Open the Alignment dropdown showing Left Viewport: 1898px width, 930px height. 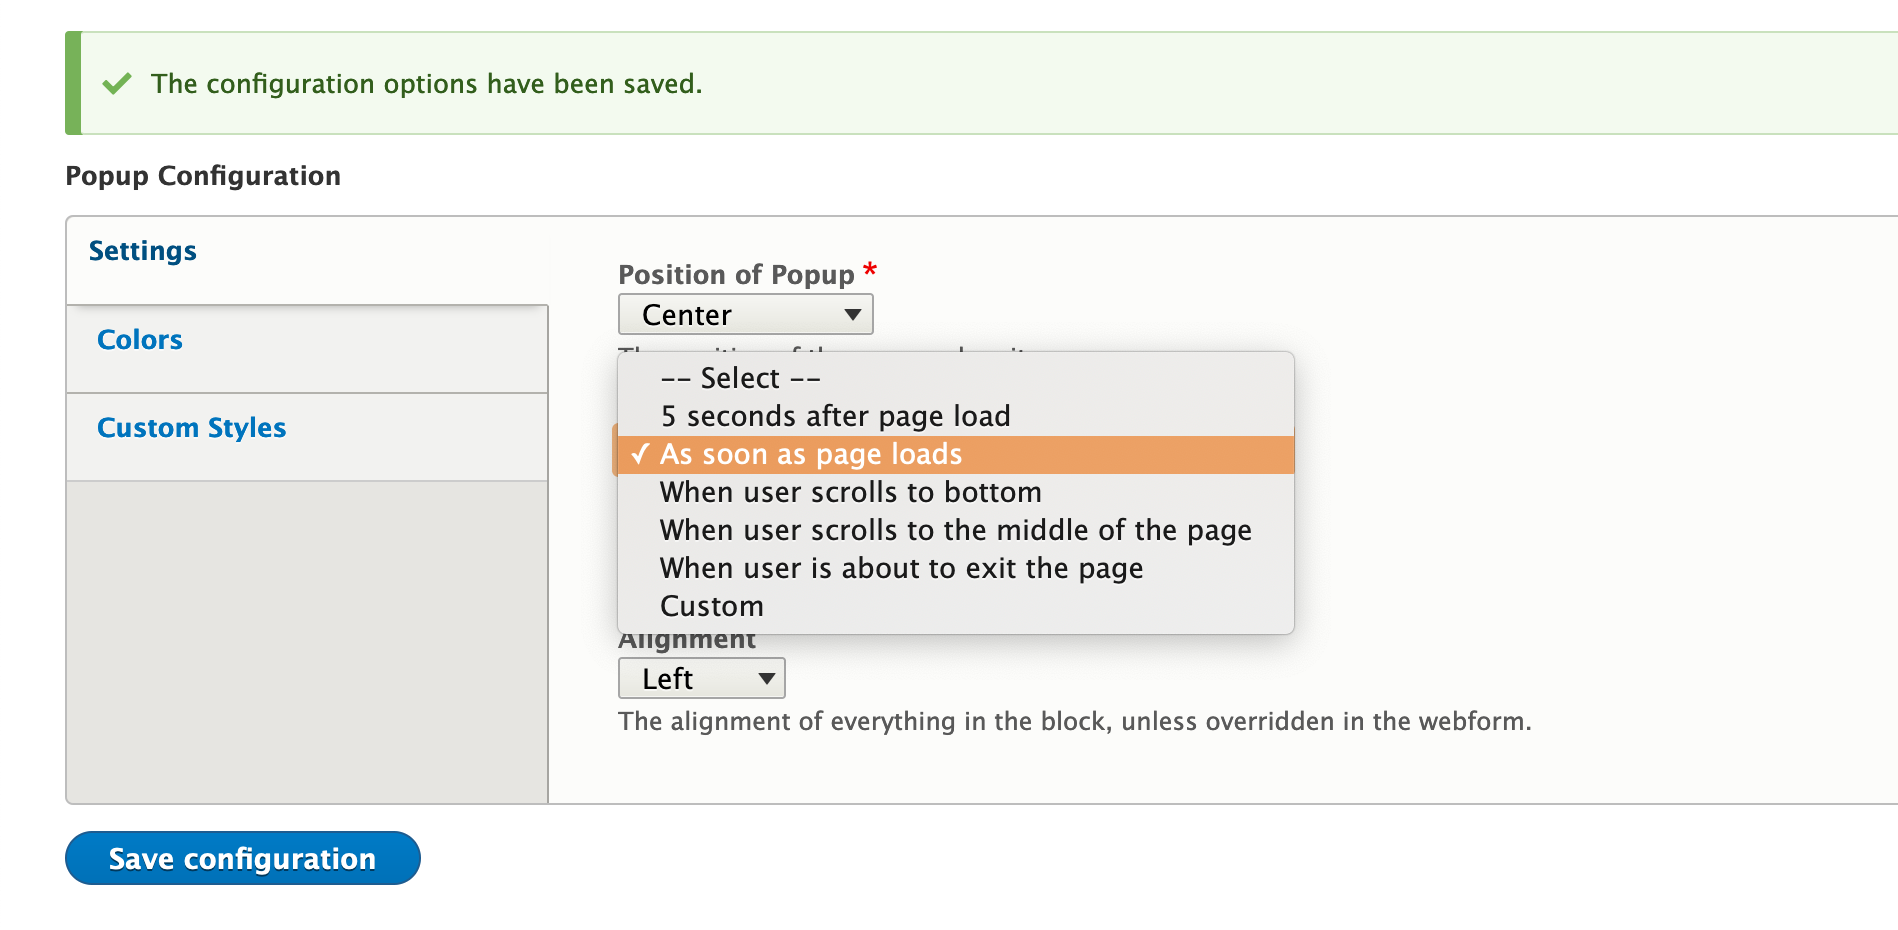[x=701, y=679]
